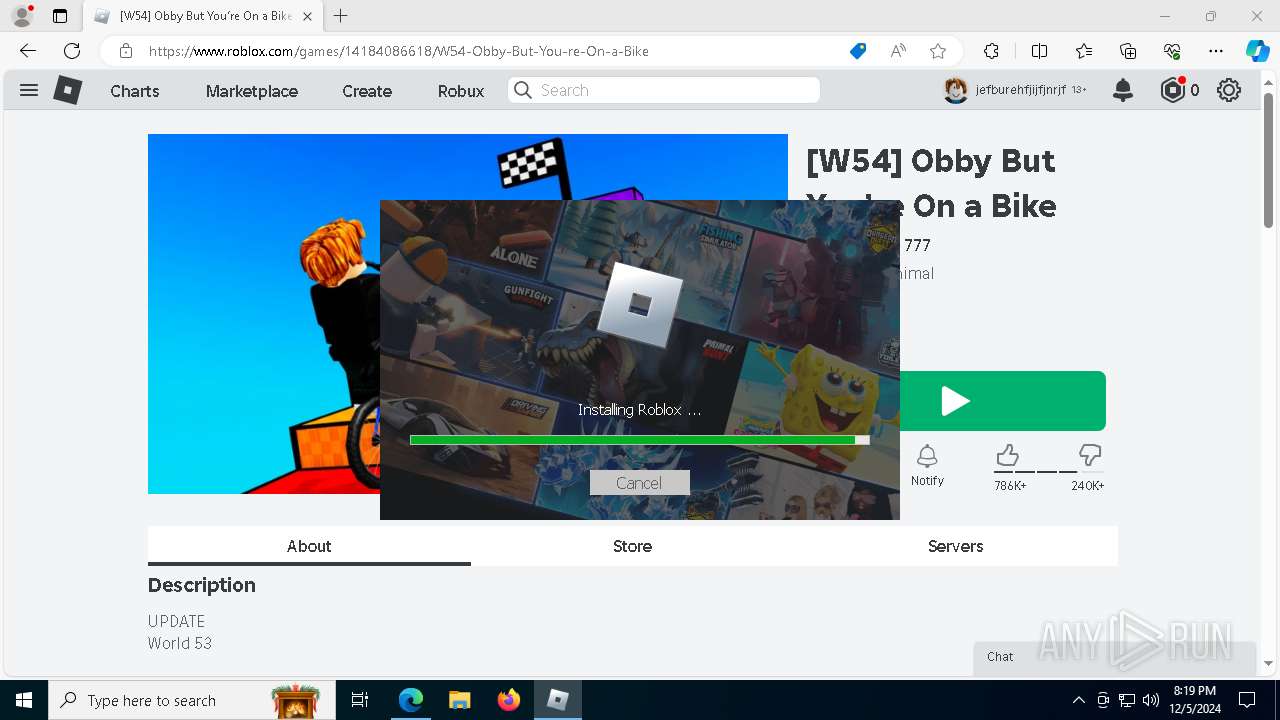Viewport: 1280px width, 720px height.
Task: Click the username jefburehfjijfjnrjf
Action: 1020,90
